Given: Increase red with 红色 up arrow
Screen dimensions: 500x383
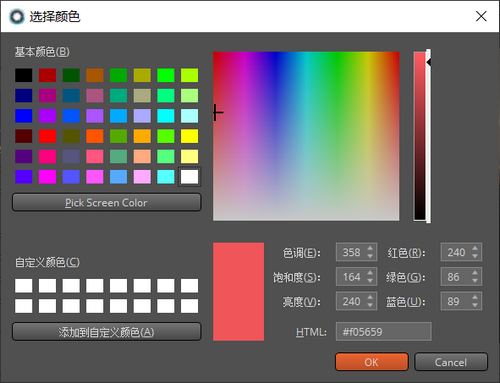Looking at the screenshot, I should tap(475, 248).
